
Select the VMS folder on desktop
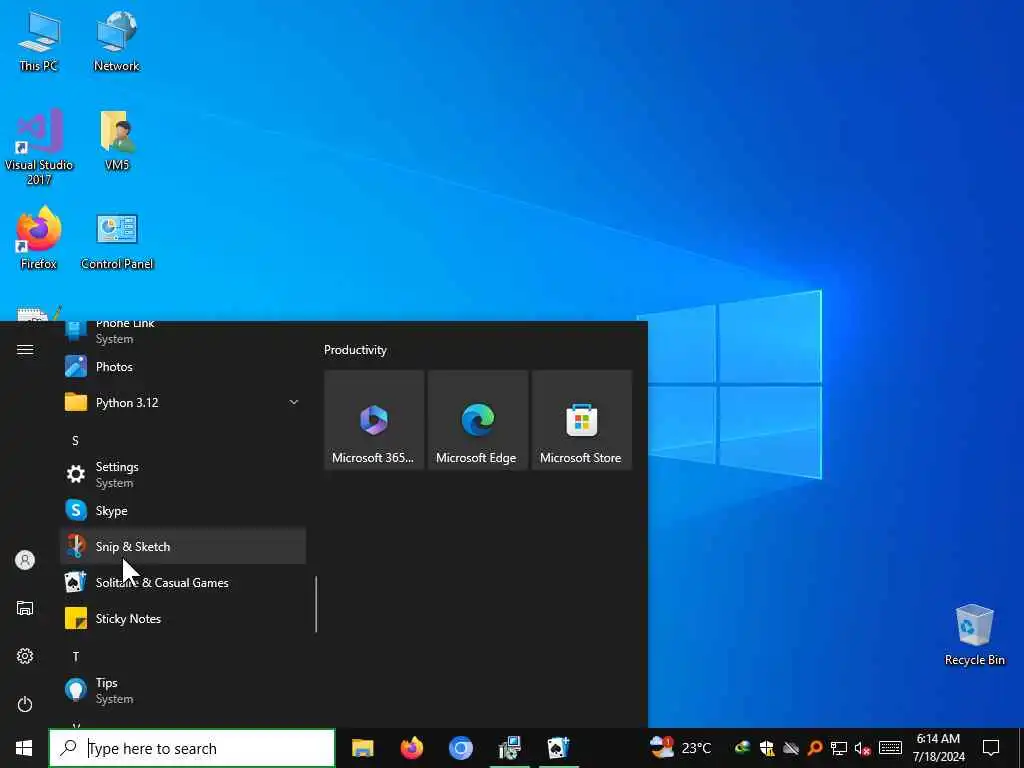[x=117, y=140]
